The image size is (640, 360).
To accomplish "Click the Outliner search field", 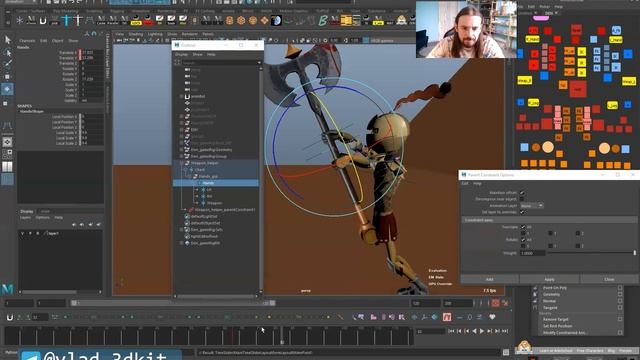I will (x=219, y=63).
